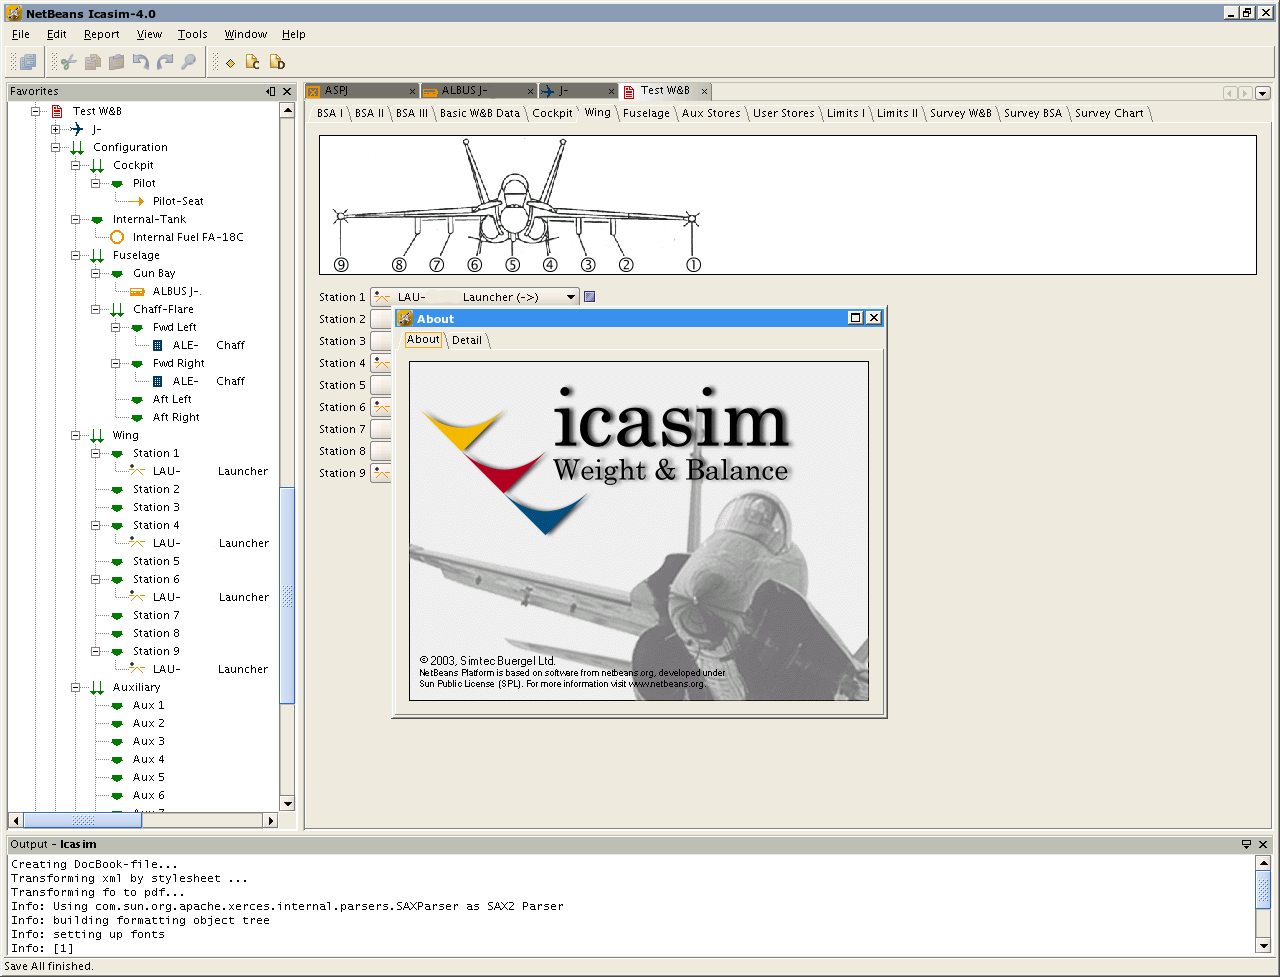The height and width of the screenshot is (977, 1280).
Task: Expand the J- aircraft tree node
Action: (56, 129)
